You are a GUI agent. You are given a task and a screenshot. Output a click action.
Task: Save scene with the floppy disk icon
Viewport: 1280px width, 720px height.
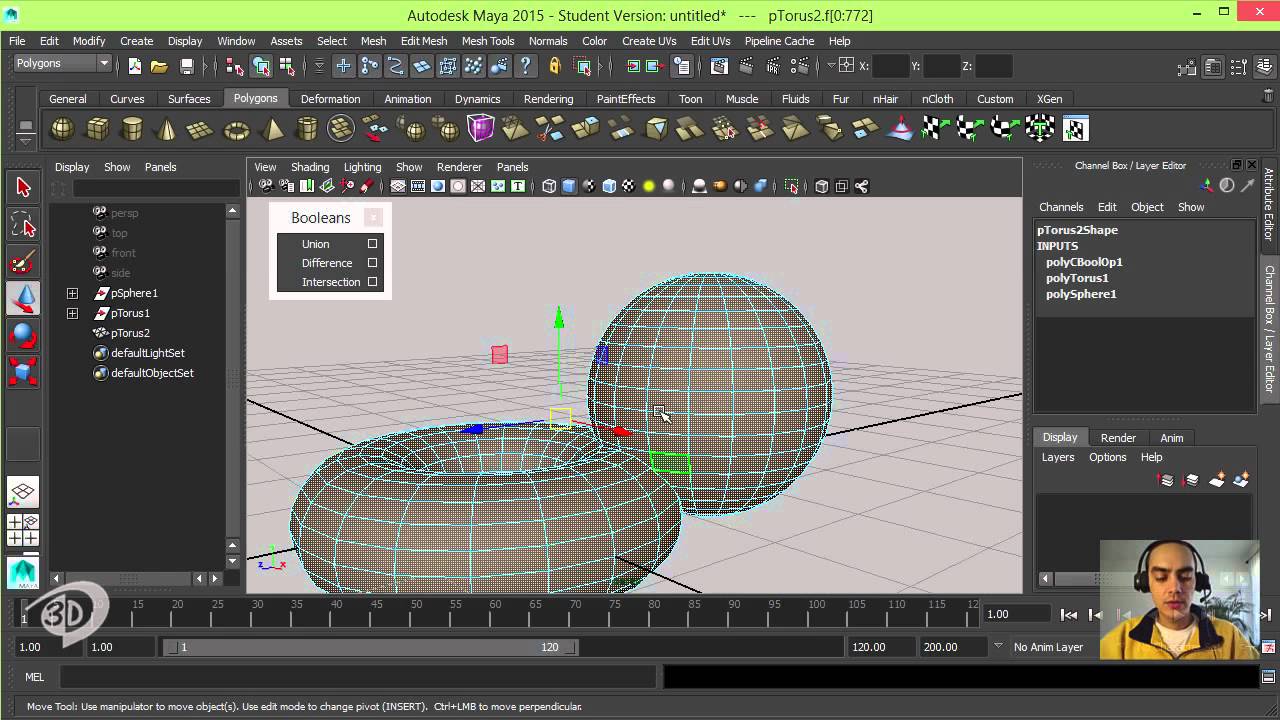click(x=186, y=67)
